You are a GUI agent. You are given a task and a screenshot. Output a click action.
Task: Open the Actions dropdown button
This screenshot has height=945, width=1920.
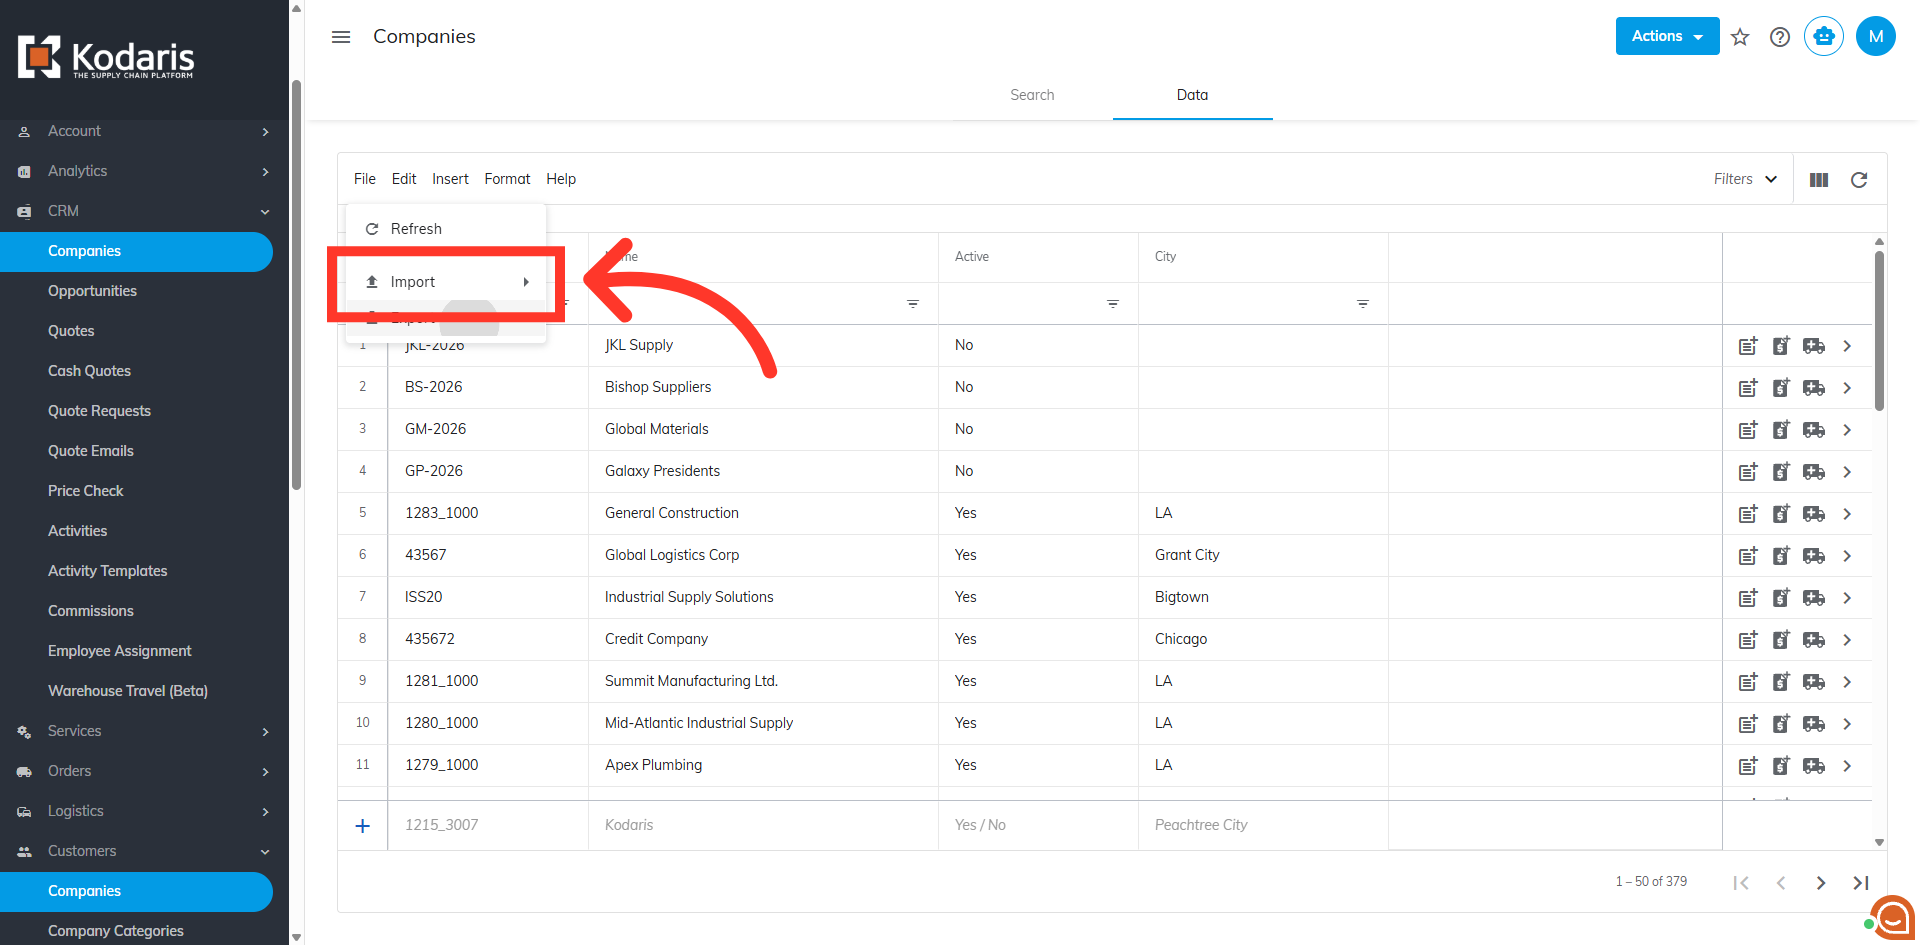1667,36
